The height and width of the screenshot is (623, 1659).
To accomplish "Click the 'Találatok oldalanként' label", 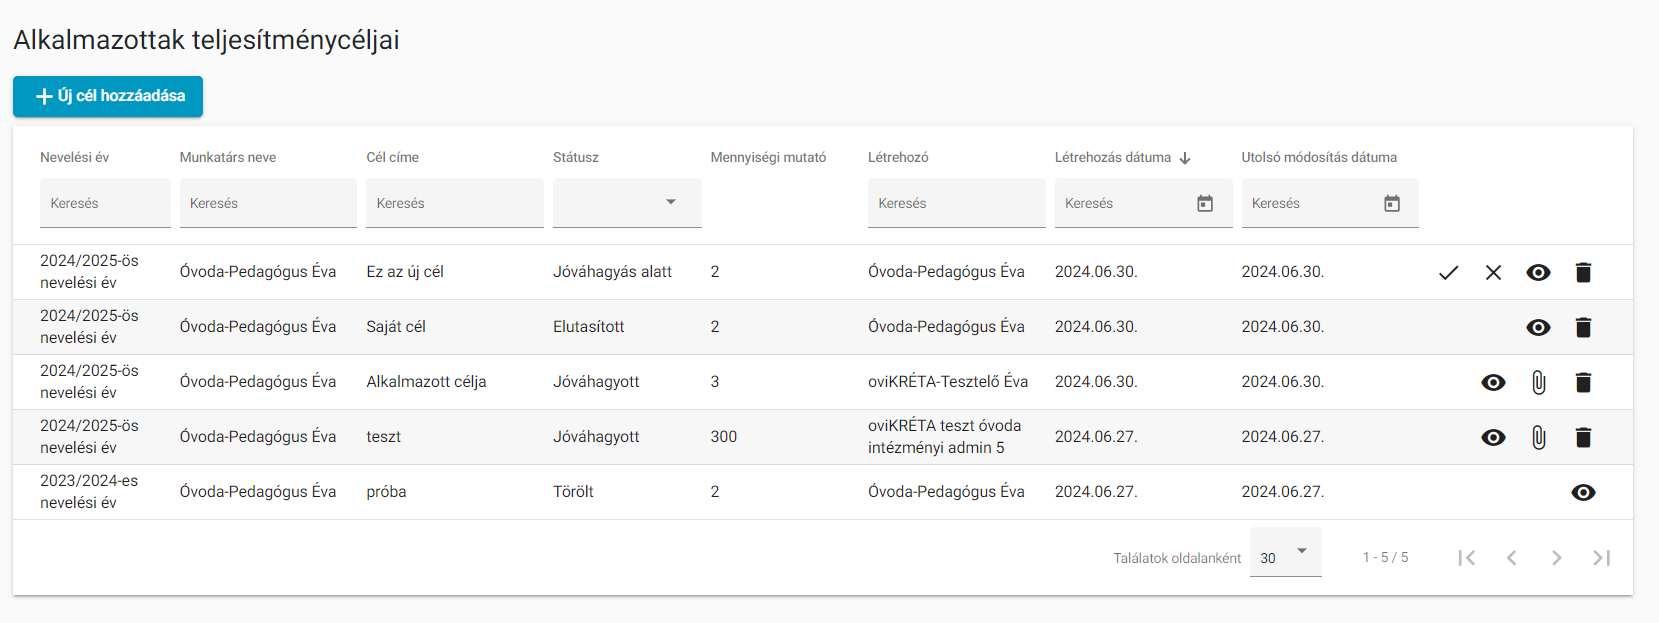I will tap(1177, 558).
